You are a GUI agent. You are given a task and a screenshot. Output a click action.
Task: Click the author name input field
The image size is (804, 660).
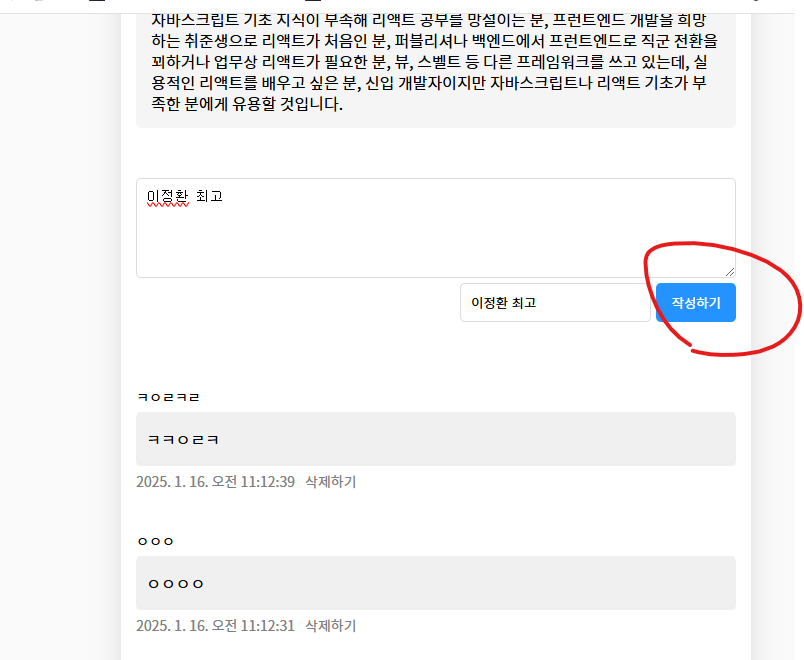point(555,303)
